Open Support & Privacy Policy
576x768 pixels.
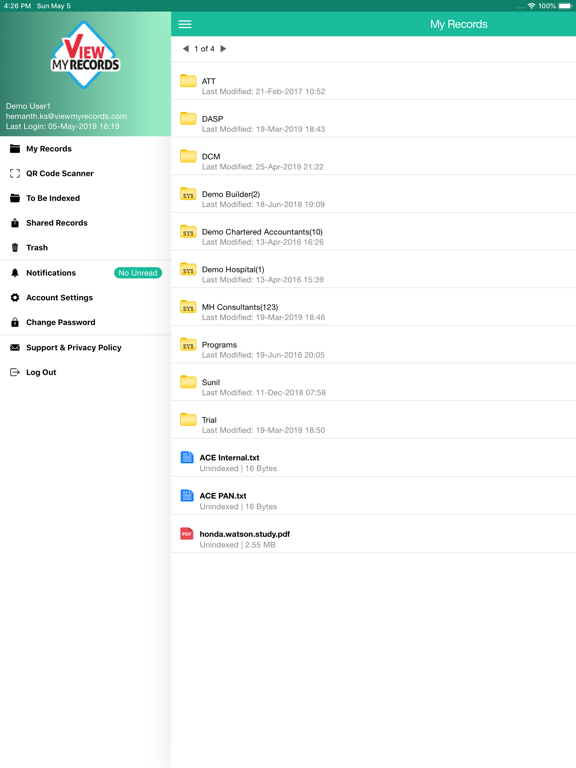pyautogui.click(x=73, y=347)
